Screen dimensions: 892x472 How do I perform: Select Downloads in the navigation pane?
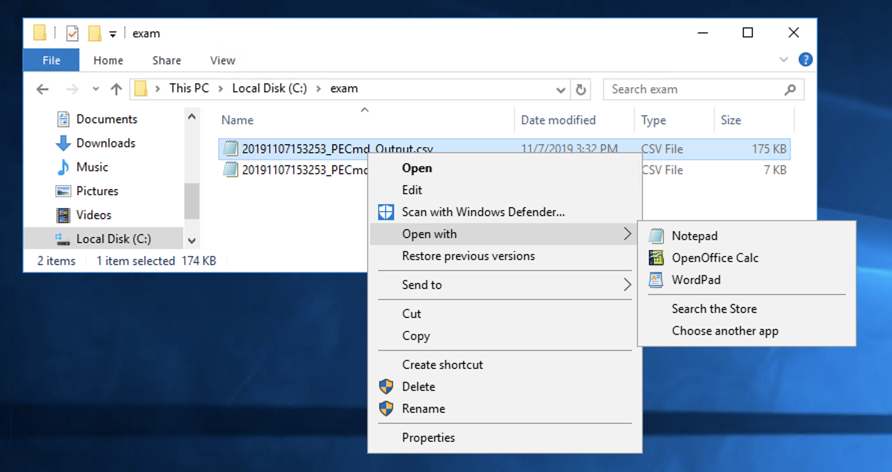pos(105,143)
